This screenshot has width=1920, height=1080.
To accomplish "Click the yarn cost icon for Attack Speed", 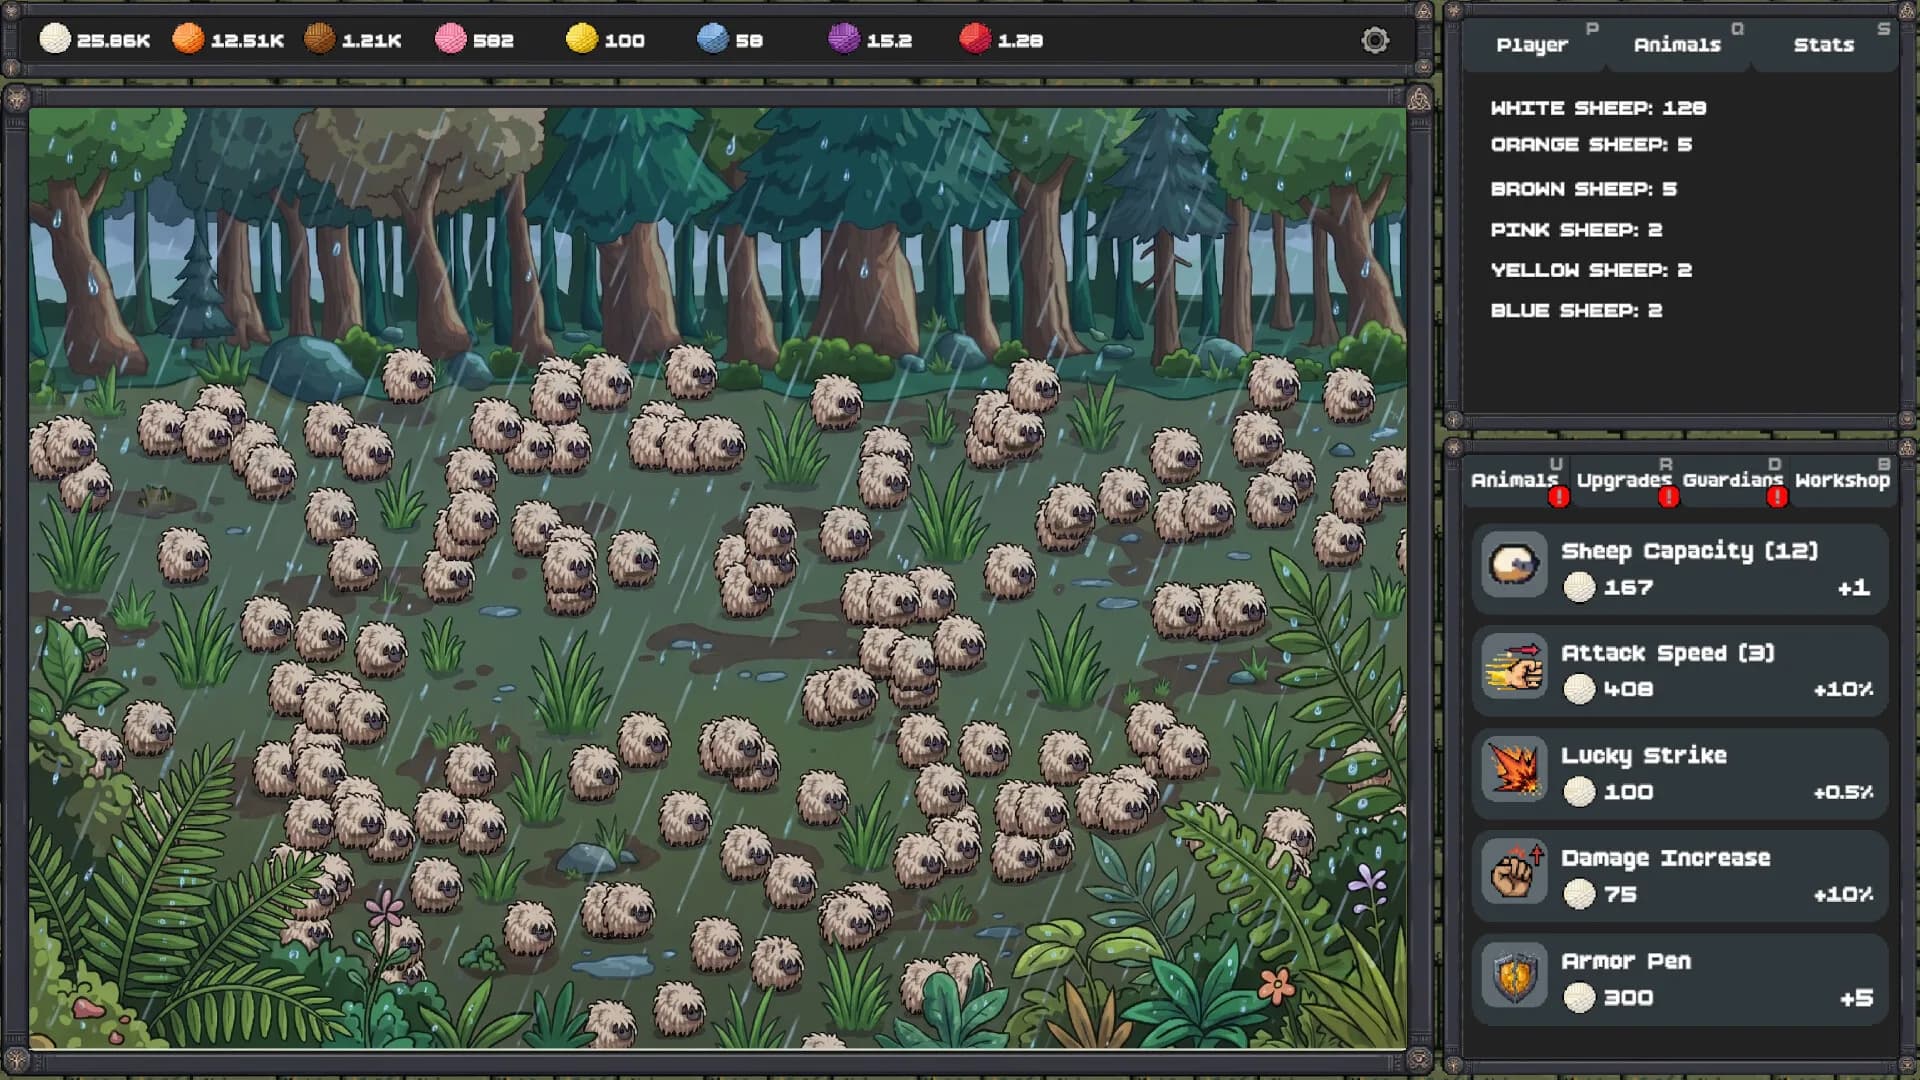I will pos(1579,689).
